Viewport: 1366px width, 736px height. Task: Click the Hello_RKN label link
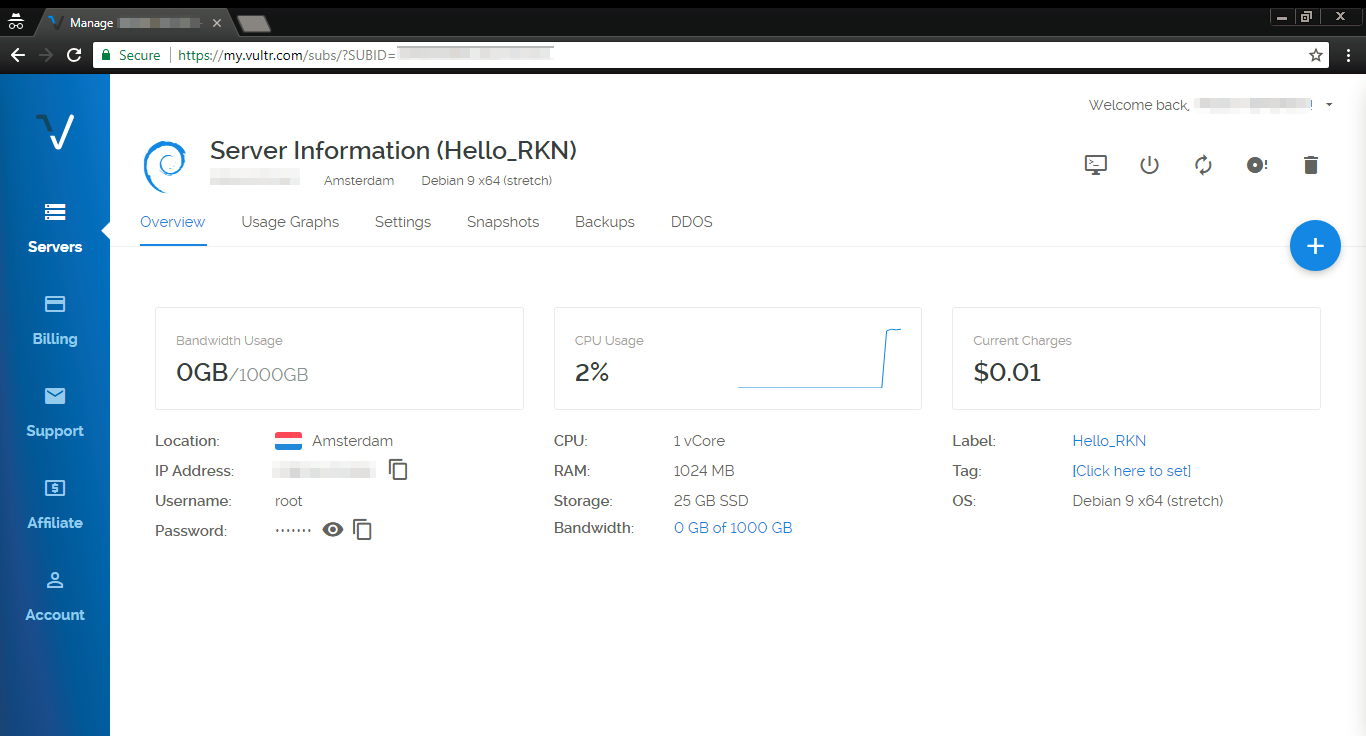coord(1109,441)
